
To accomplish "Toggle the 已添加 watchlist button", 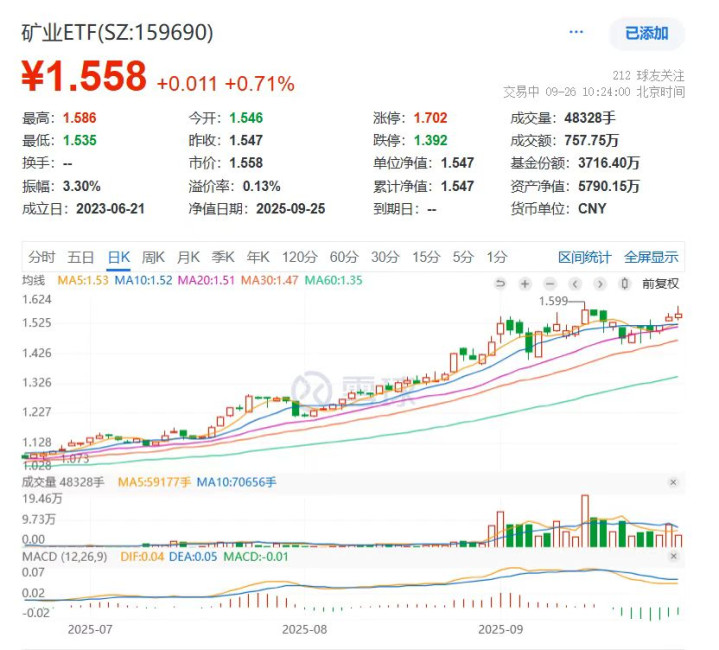I will (x=647, y=33).
